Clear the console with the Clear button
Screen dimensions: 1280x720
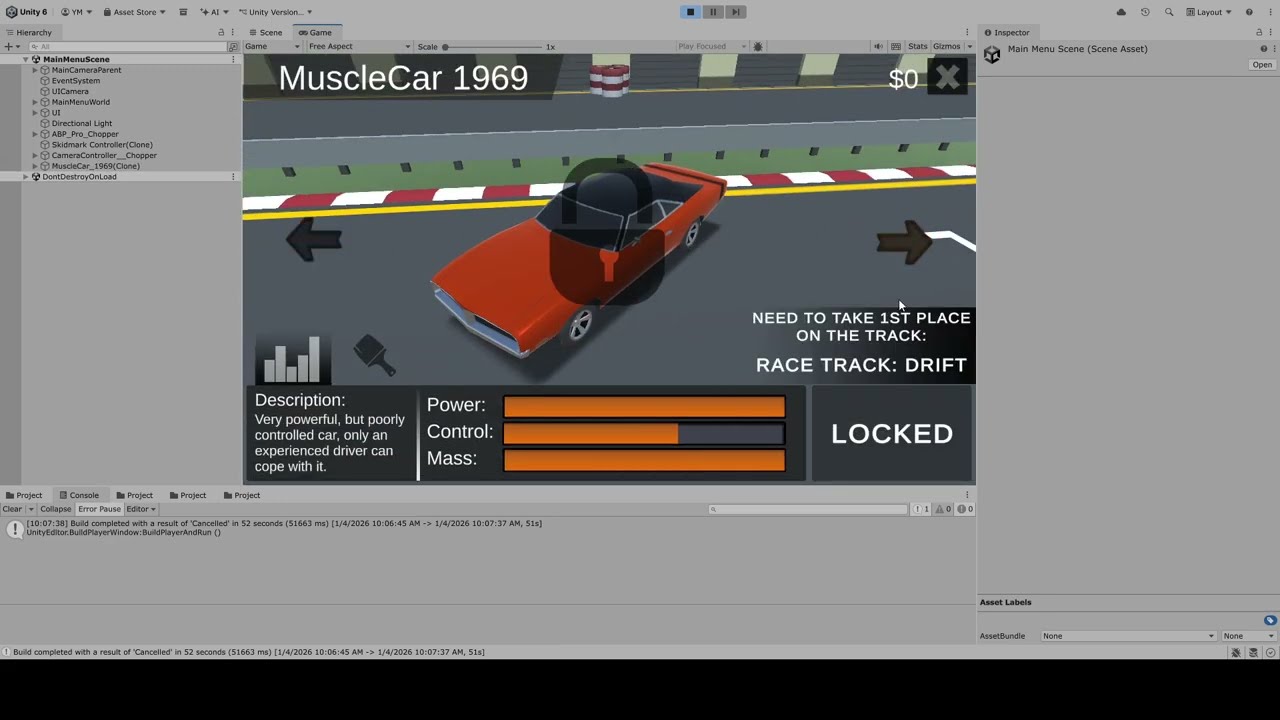coord(12,509)
